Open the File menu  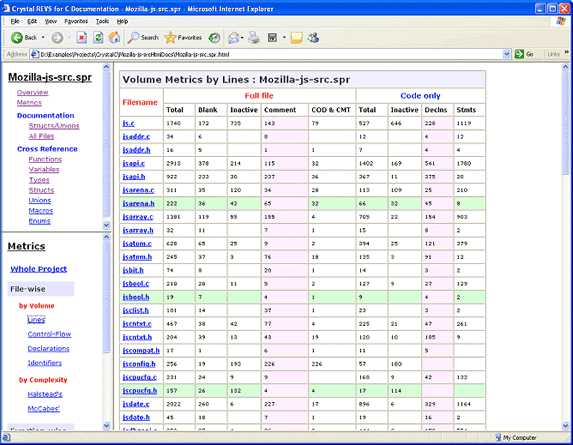[x=15, y=21]
